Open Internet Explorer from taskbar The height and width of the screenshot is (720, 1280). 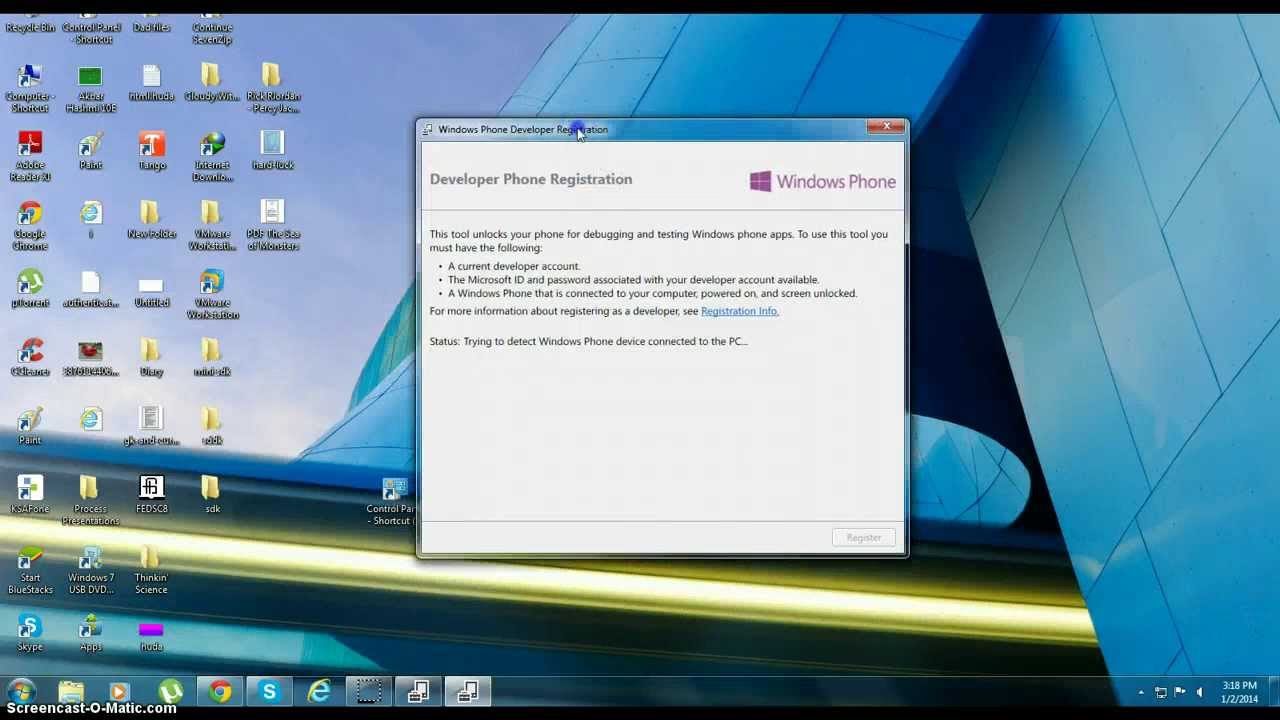point(319,691)
